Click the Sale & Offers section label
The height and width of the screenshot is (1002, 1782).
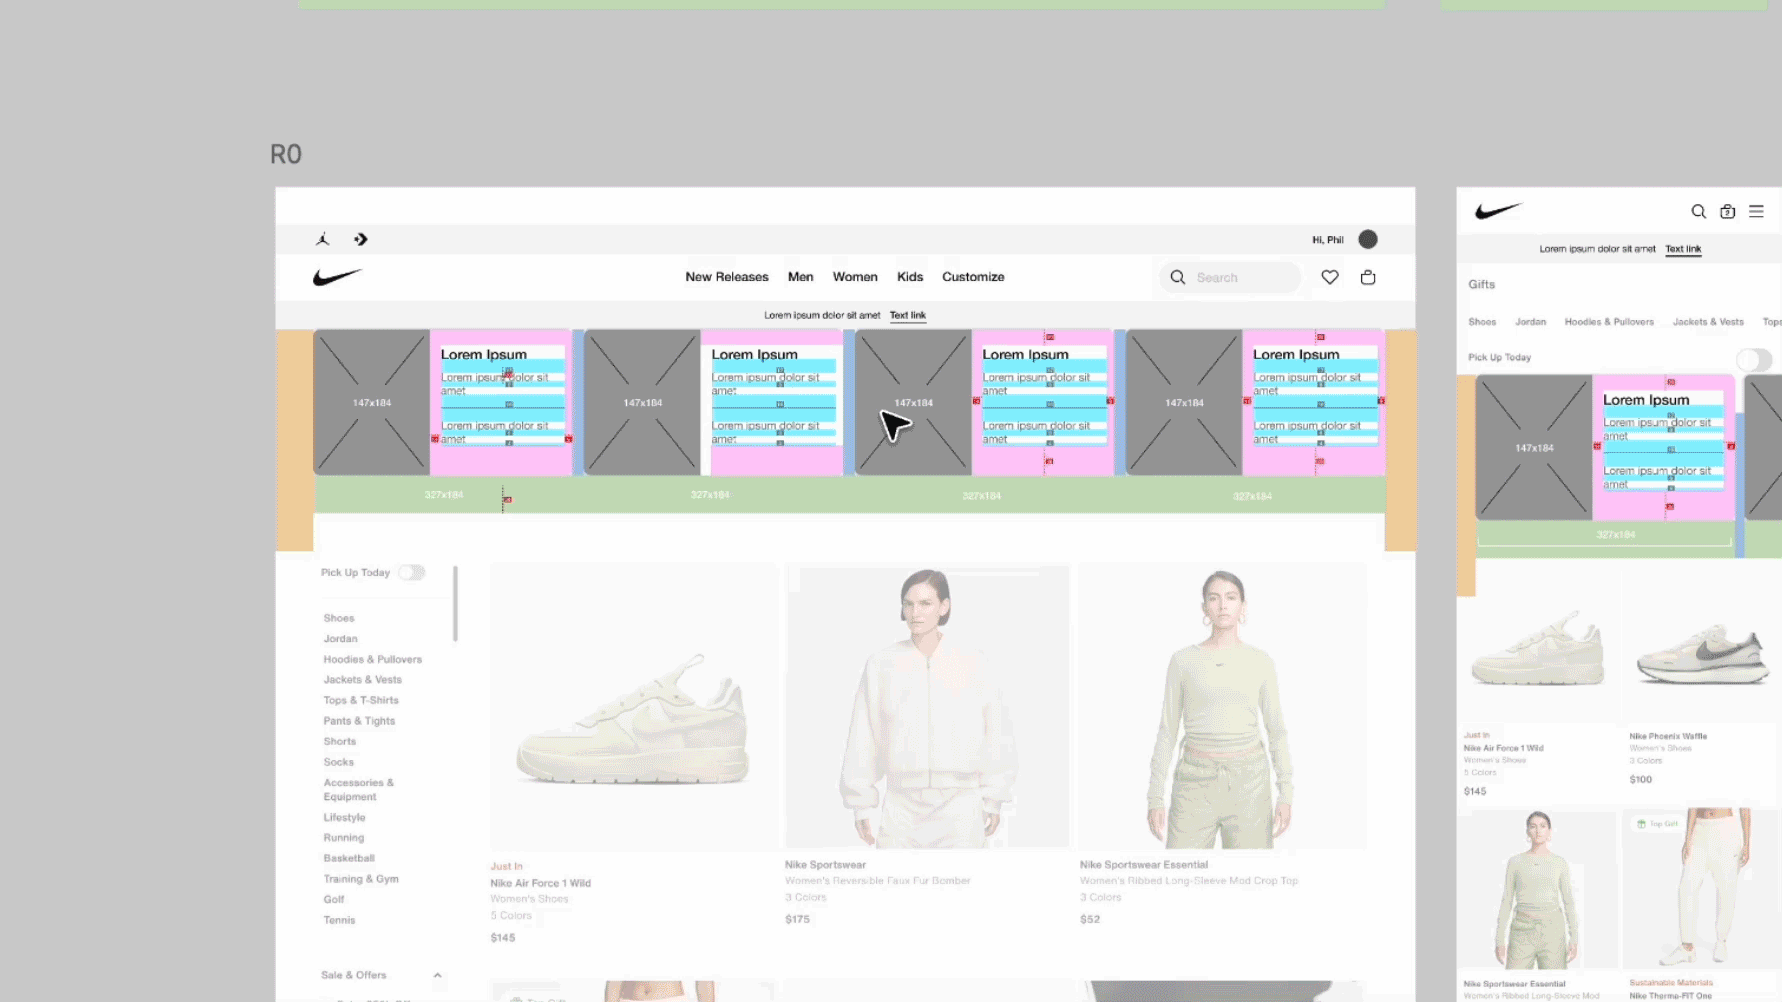click(x=353, y=975)
